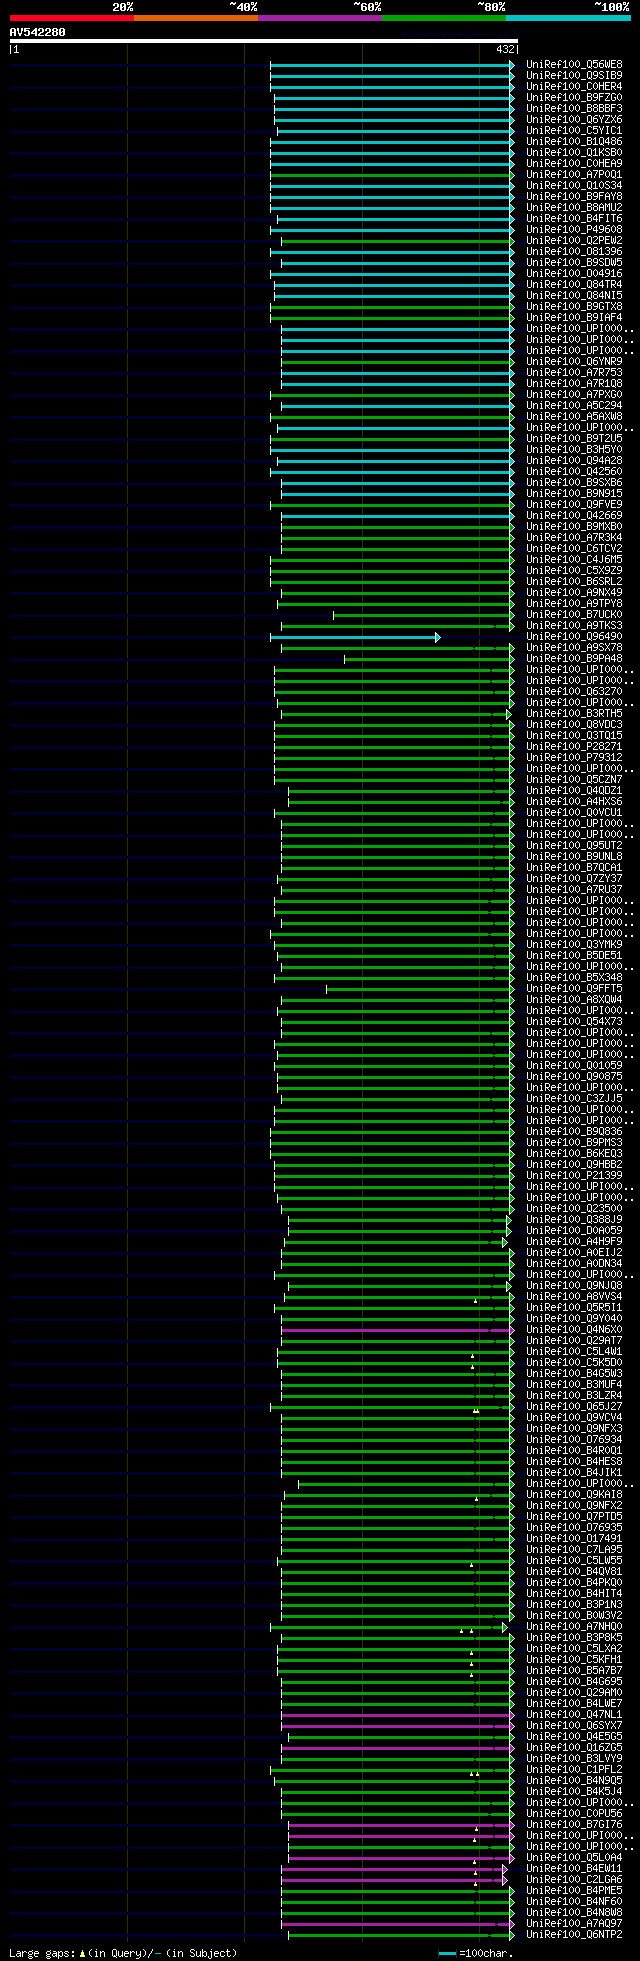Click the cyan arrowhead ending the Q96490 alignment
This screenshot has height=1961, width=640.
coord(437,637)
